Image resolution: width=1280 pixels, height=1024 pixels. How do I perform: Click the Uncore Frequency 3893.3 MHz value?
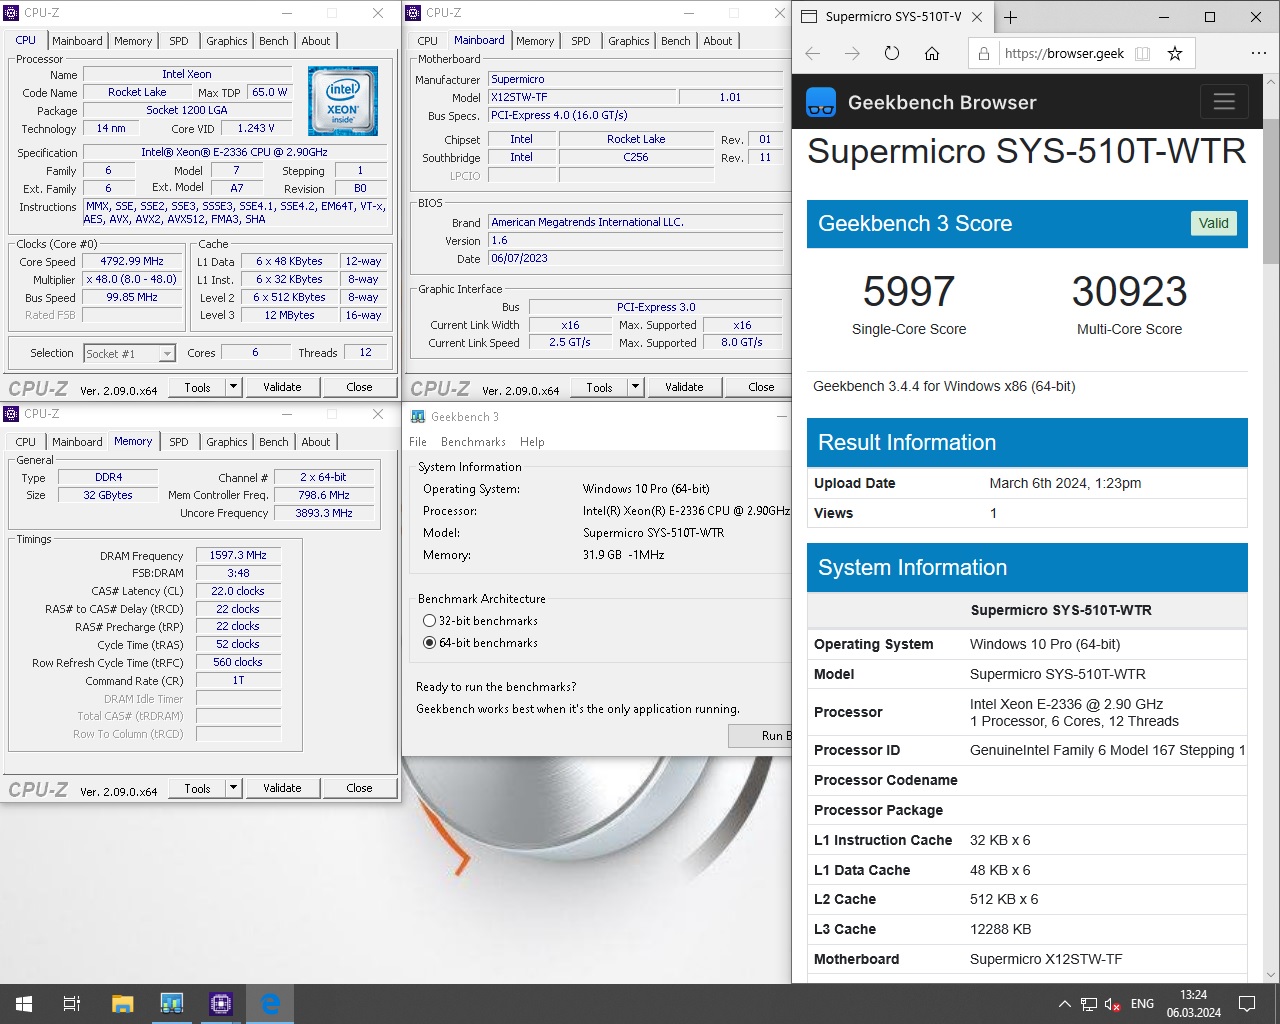325,513
